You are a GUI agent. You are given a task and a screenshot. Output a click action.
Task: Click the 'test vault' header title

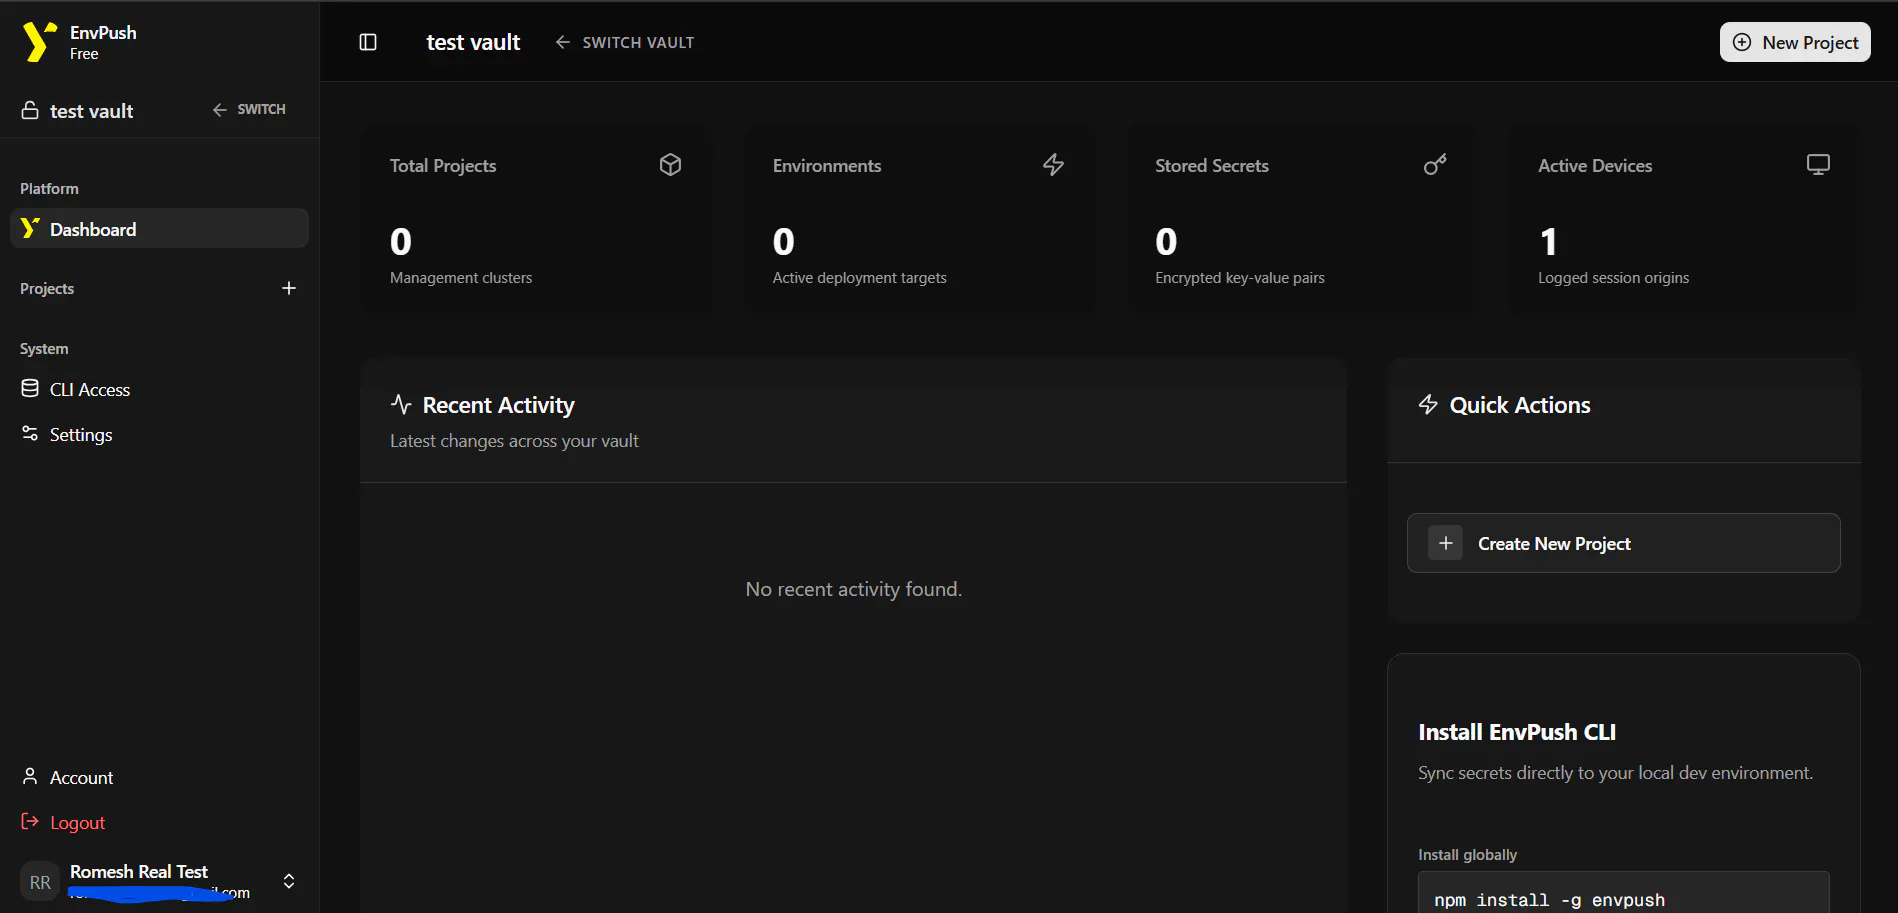pos(473,42)
